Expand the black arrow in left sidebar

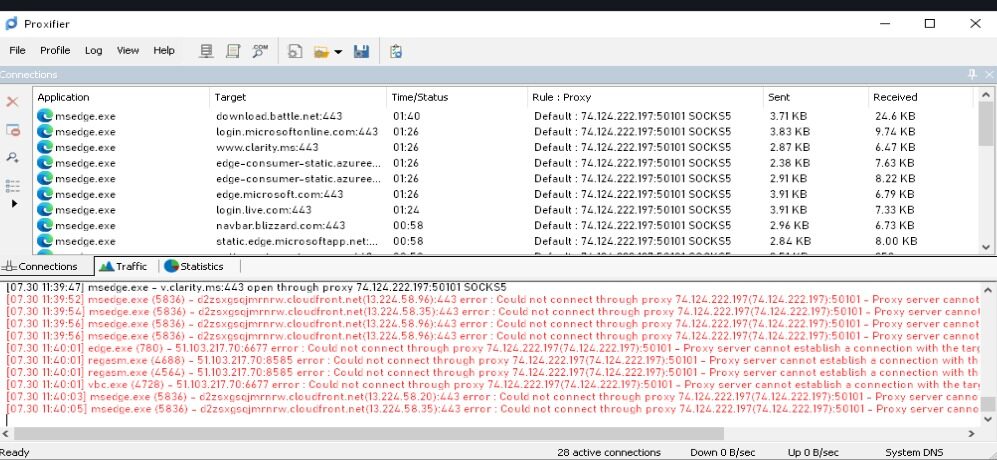tap(13, 204)
